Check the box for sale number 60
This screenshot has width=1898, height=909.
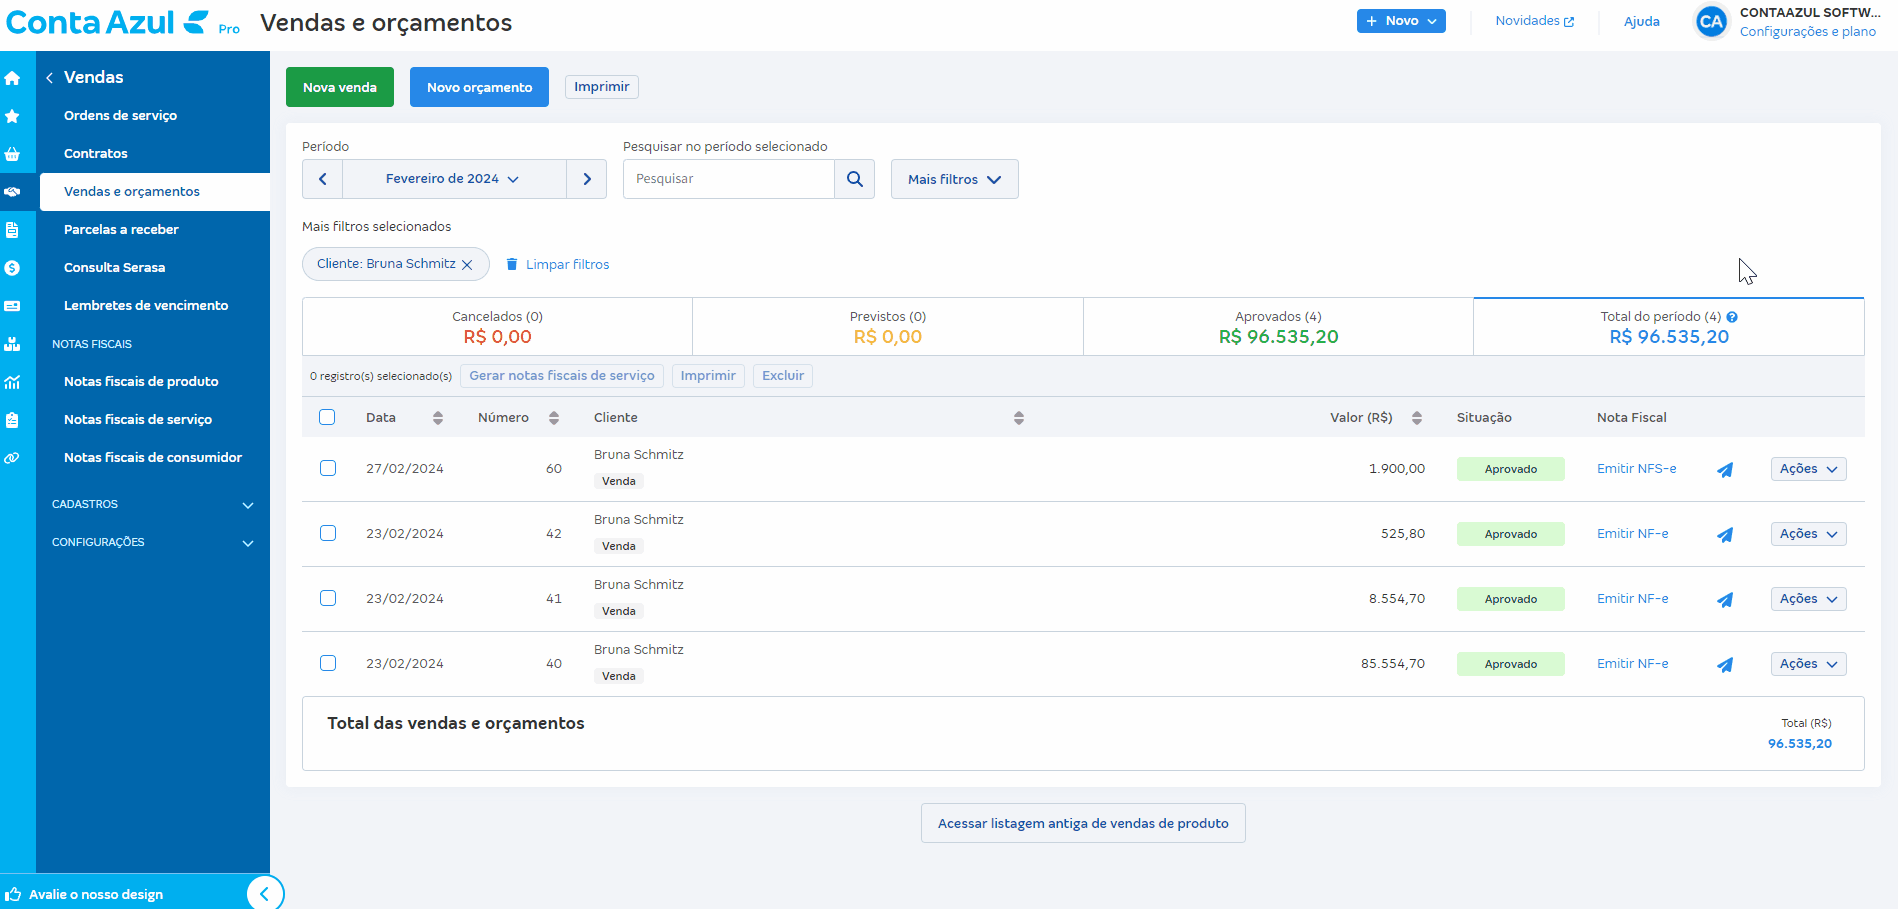pyautogui.click(x=328, y=468)
